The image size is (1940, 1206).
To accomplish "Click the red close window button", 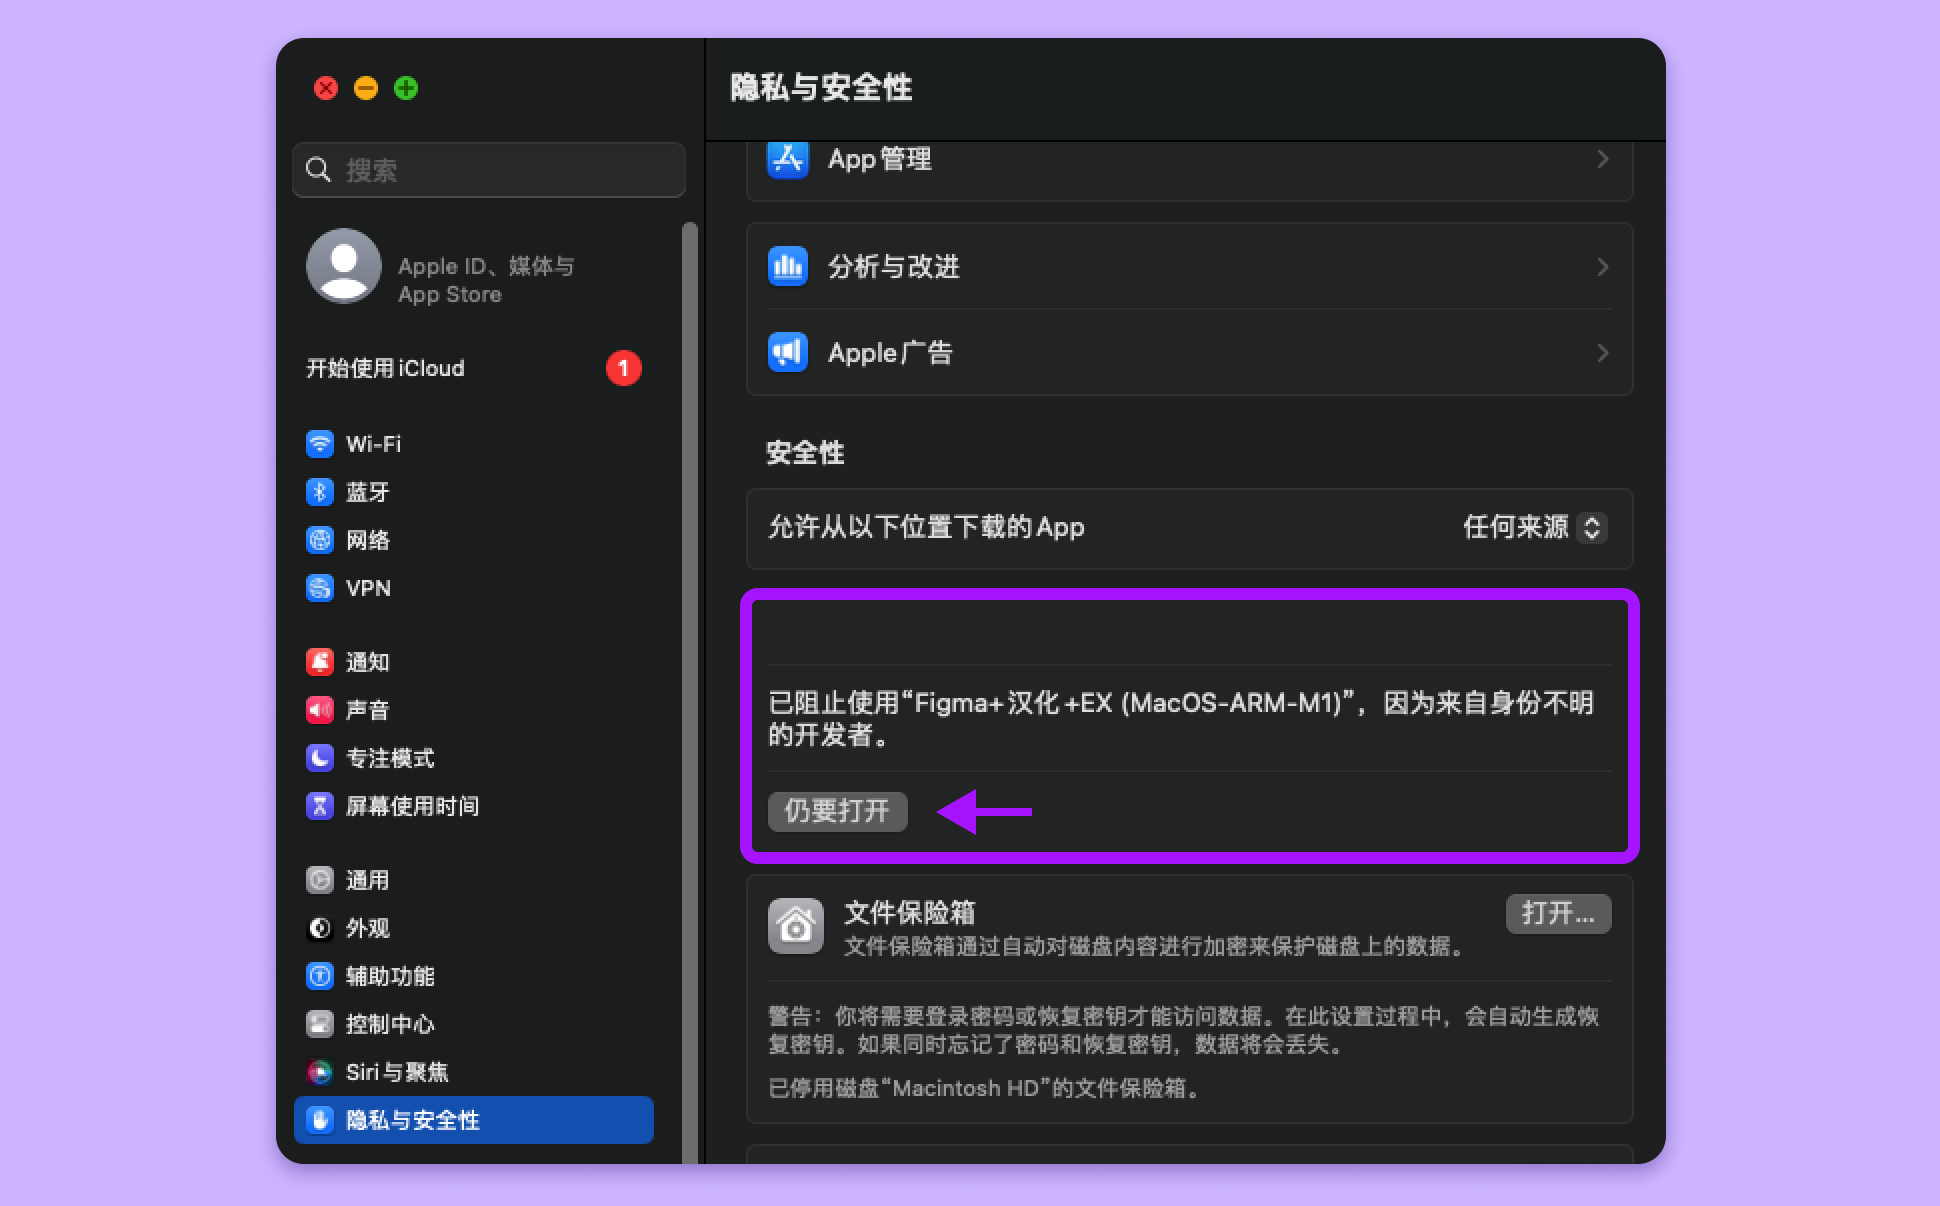I will coord(326,88).
